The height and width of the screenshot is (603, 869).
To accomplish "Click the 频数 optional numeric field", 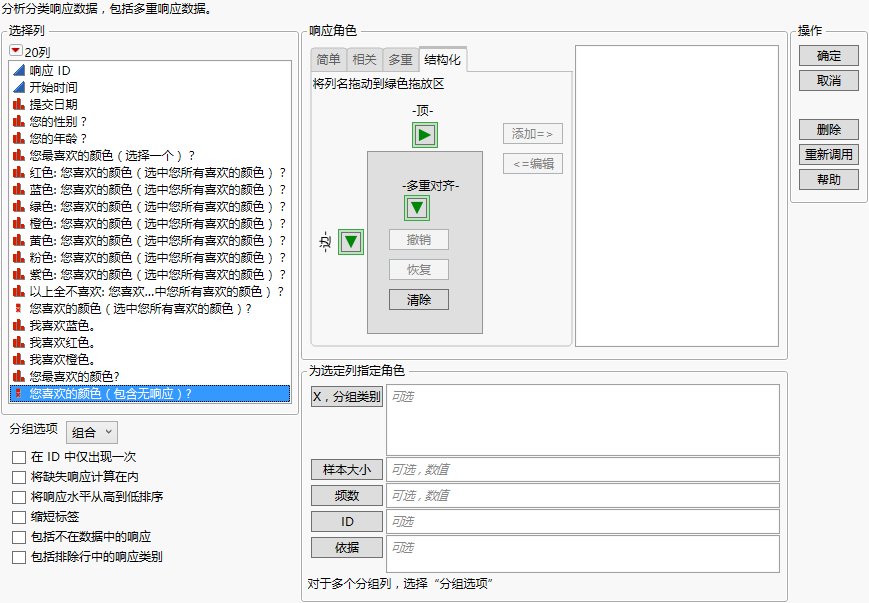I will pyautogui.click(x=582, y=495).
